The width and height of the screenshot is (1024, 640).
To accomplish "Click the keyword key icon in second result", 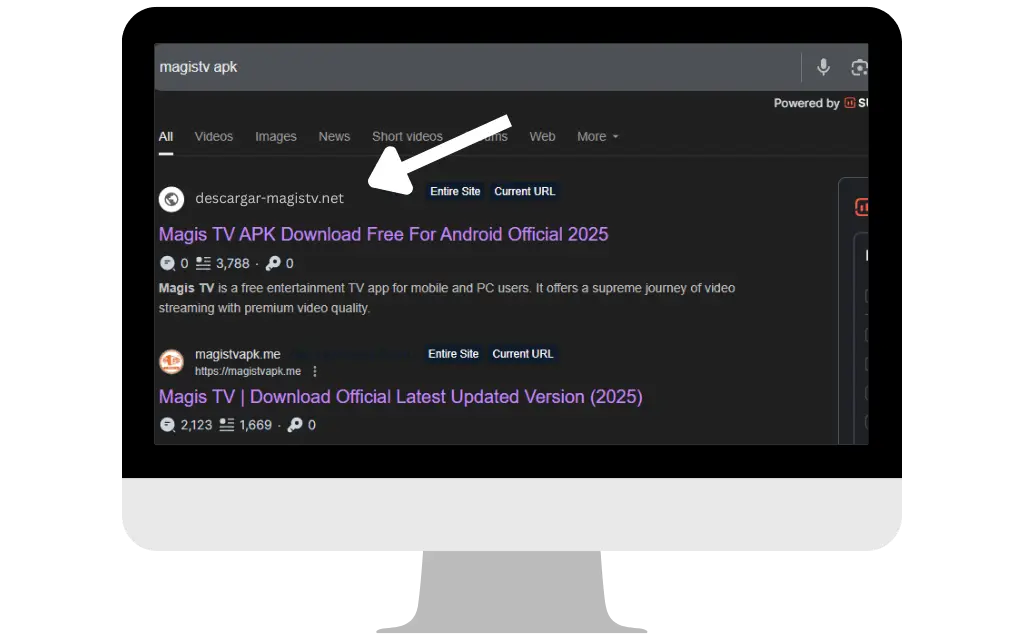I will [x=295, y=424].
